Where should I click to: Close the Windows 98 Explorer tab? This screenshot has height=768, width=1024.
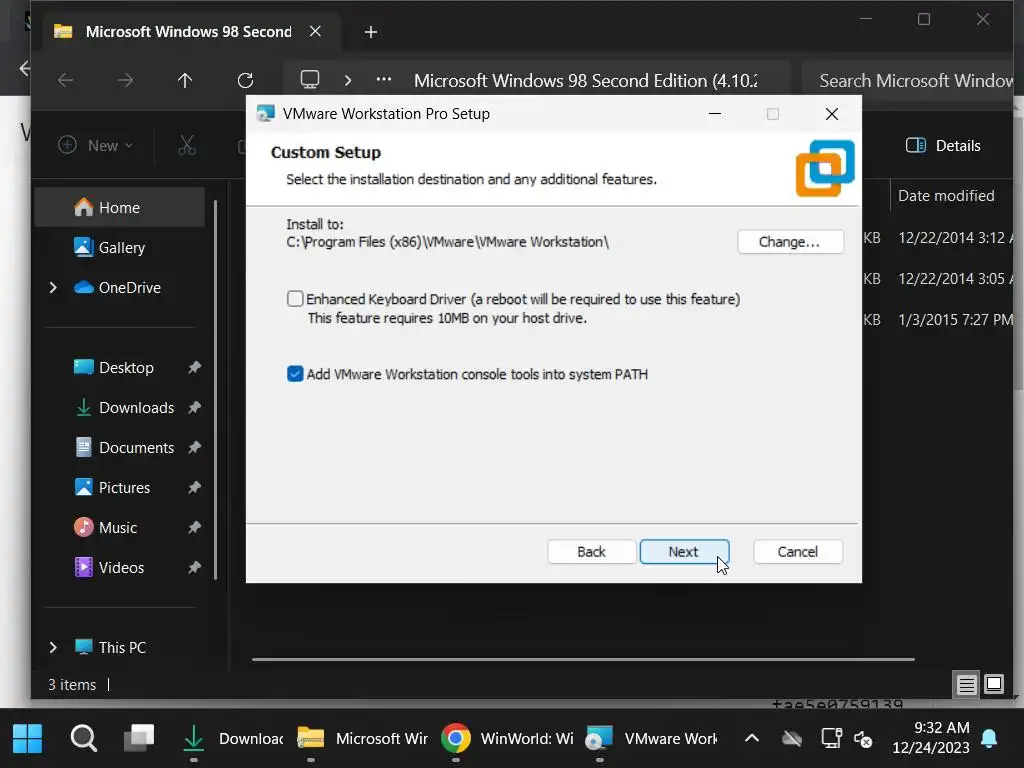[315, 31]
